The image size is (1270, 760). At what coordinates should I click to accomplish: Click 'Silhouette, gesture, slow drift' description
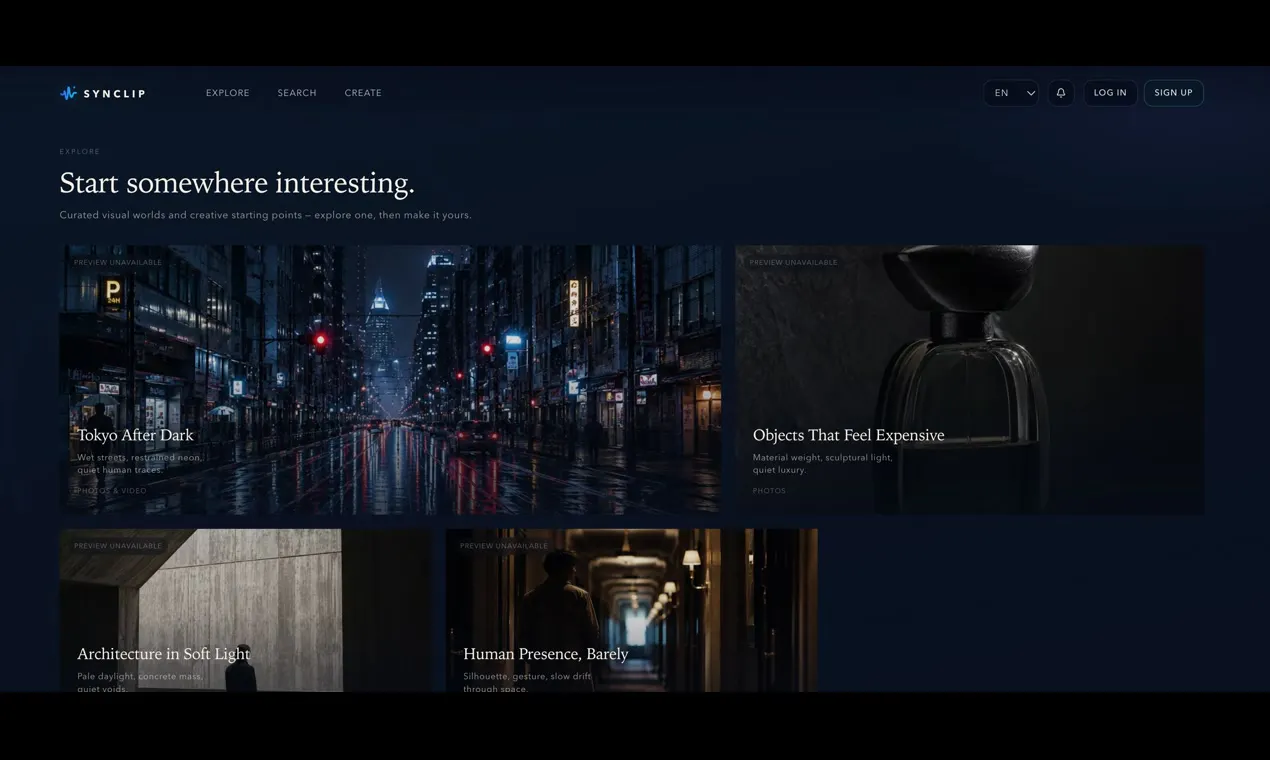coord(527,682)
